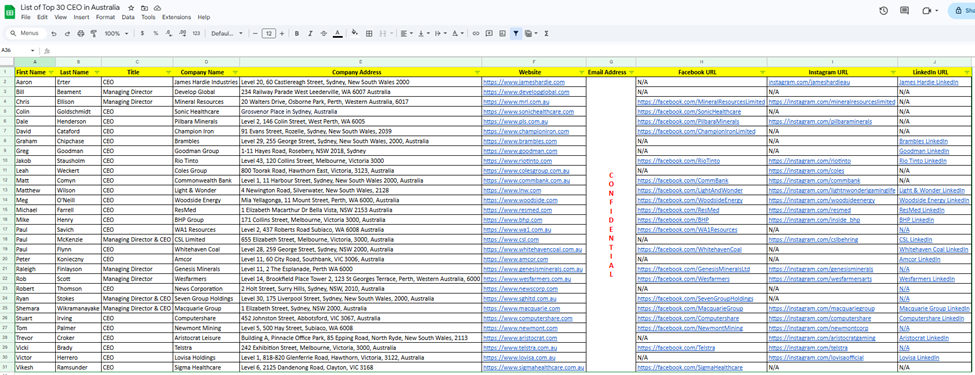
Task: Redo the last action
Action: [67, 33]
